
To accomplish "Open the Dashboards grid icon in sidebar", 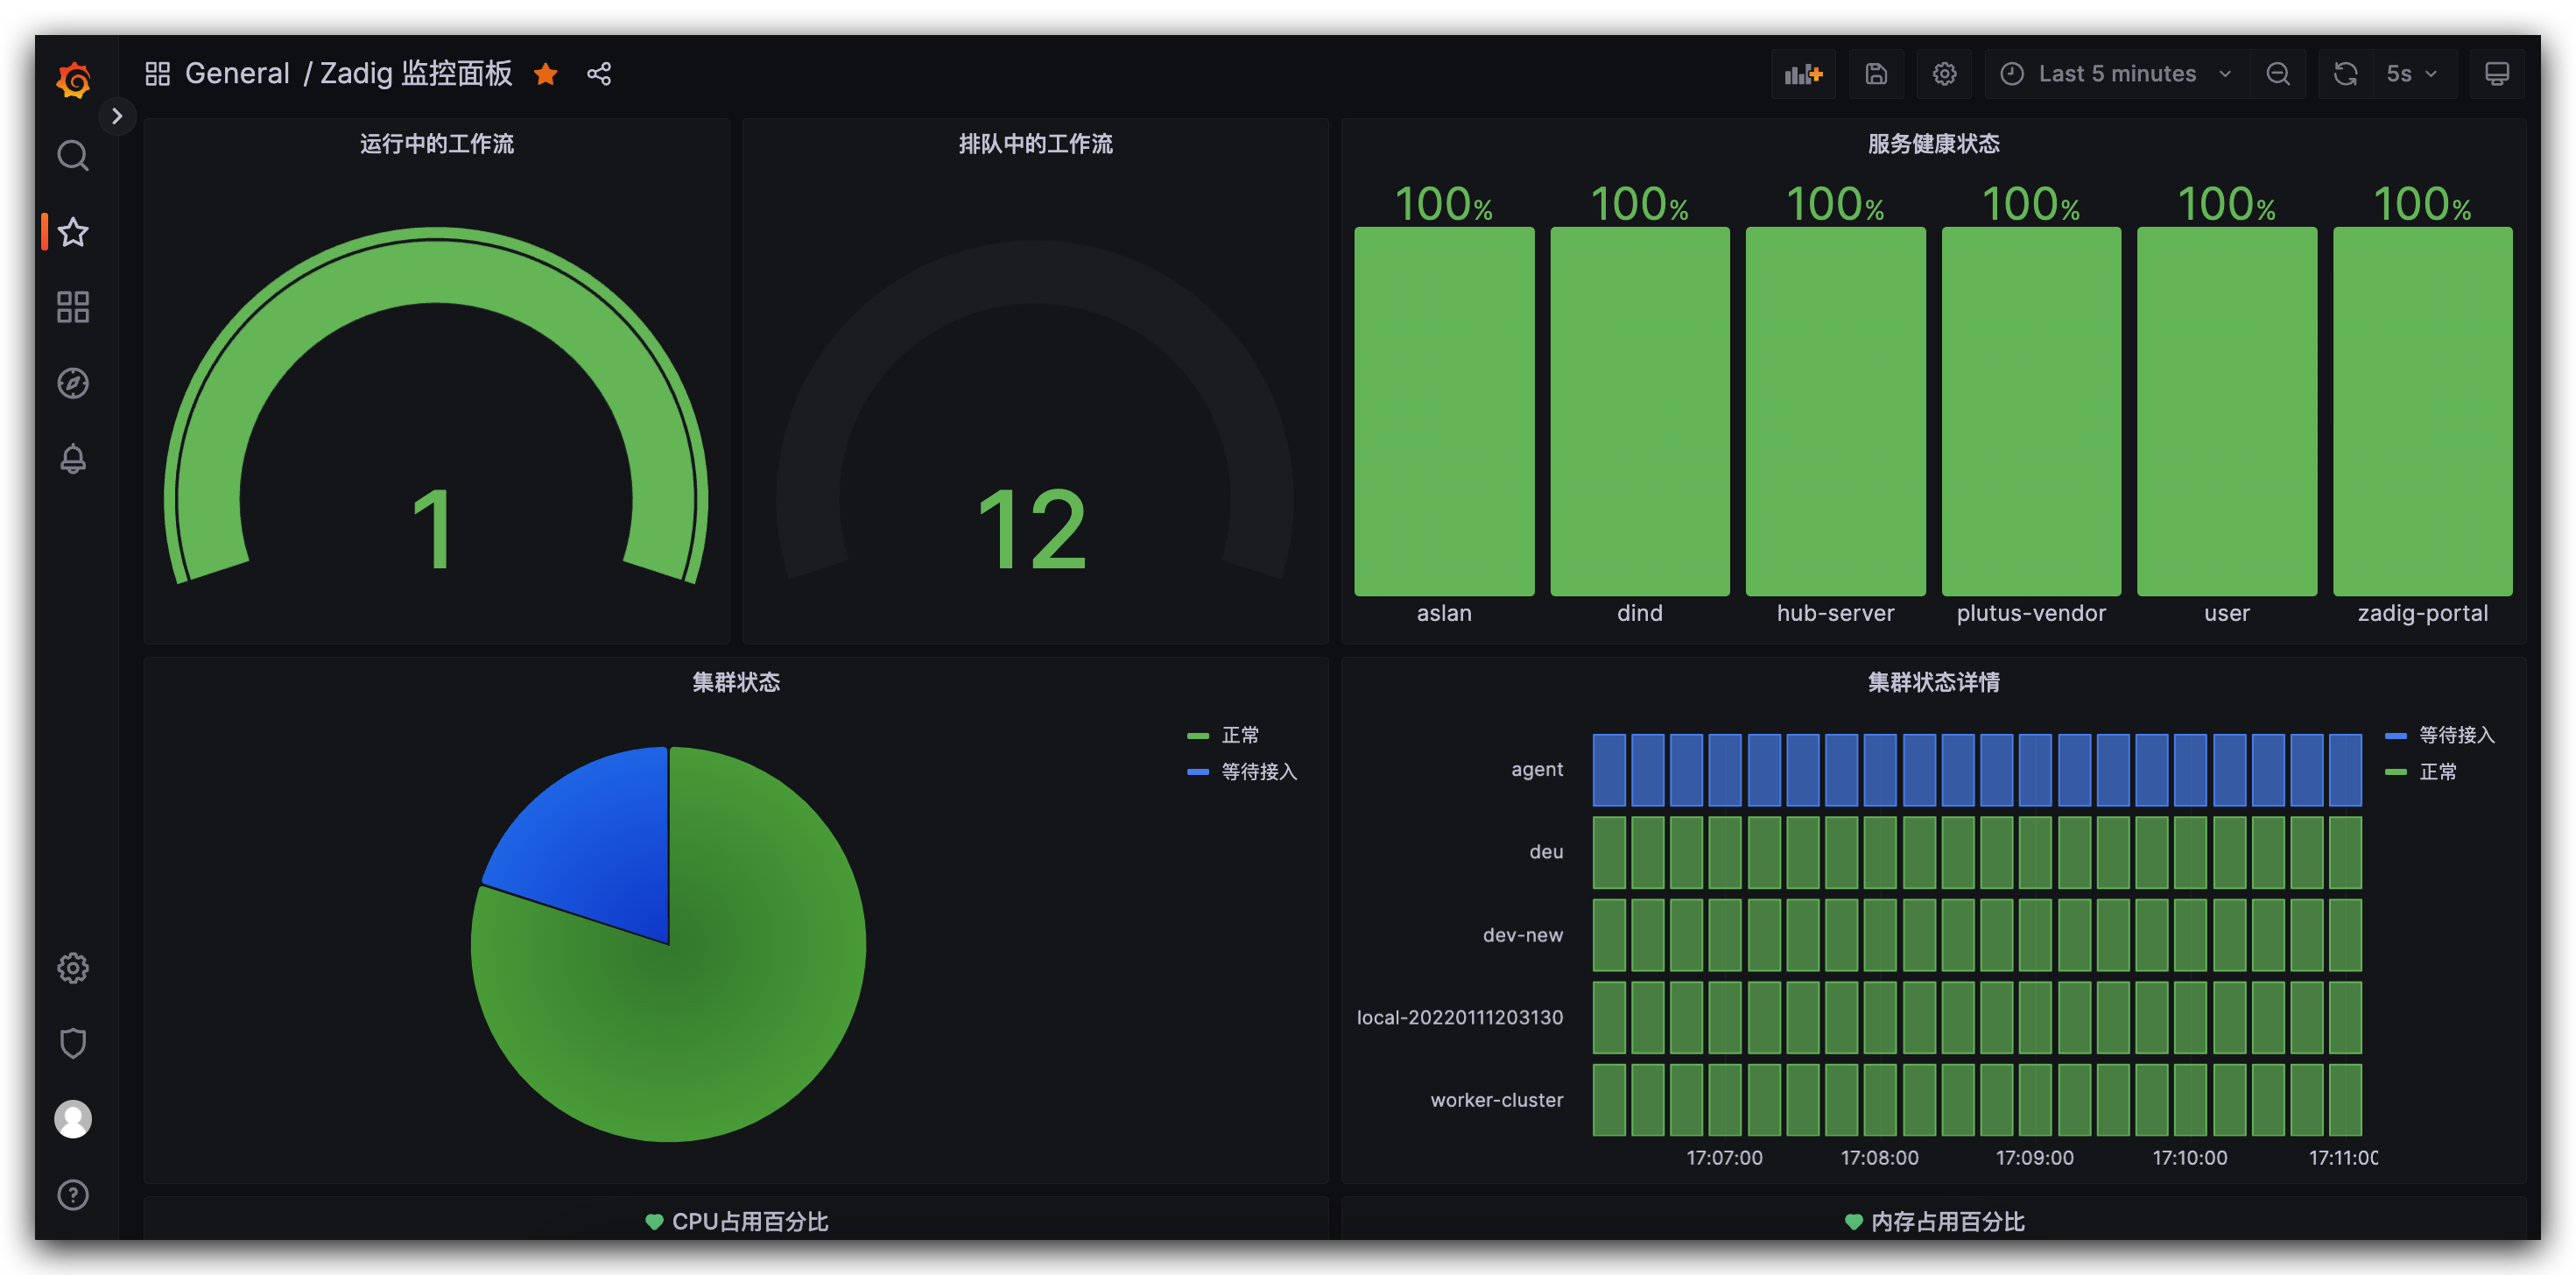I will click(x=73, y=307).
